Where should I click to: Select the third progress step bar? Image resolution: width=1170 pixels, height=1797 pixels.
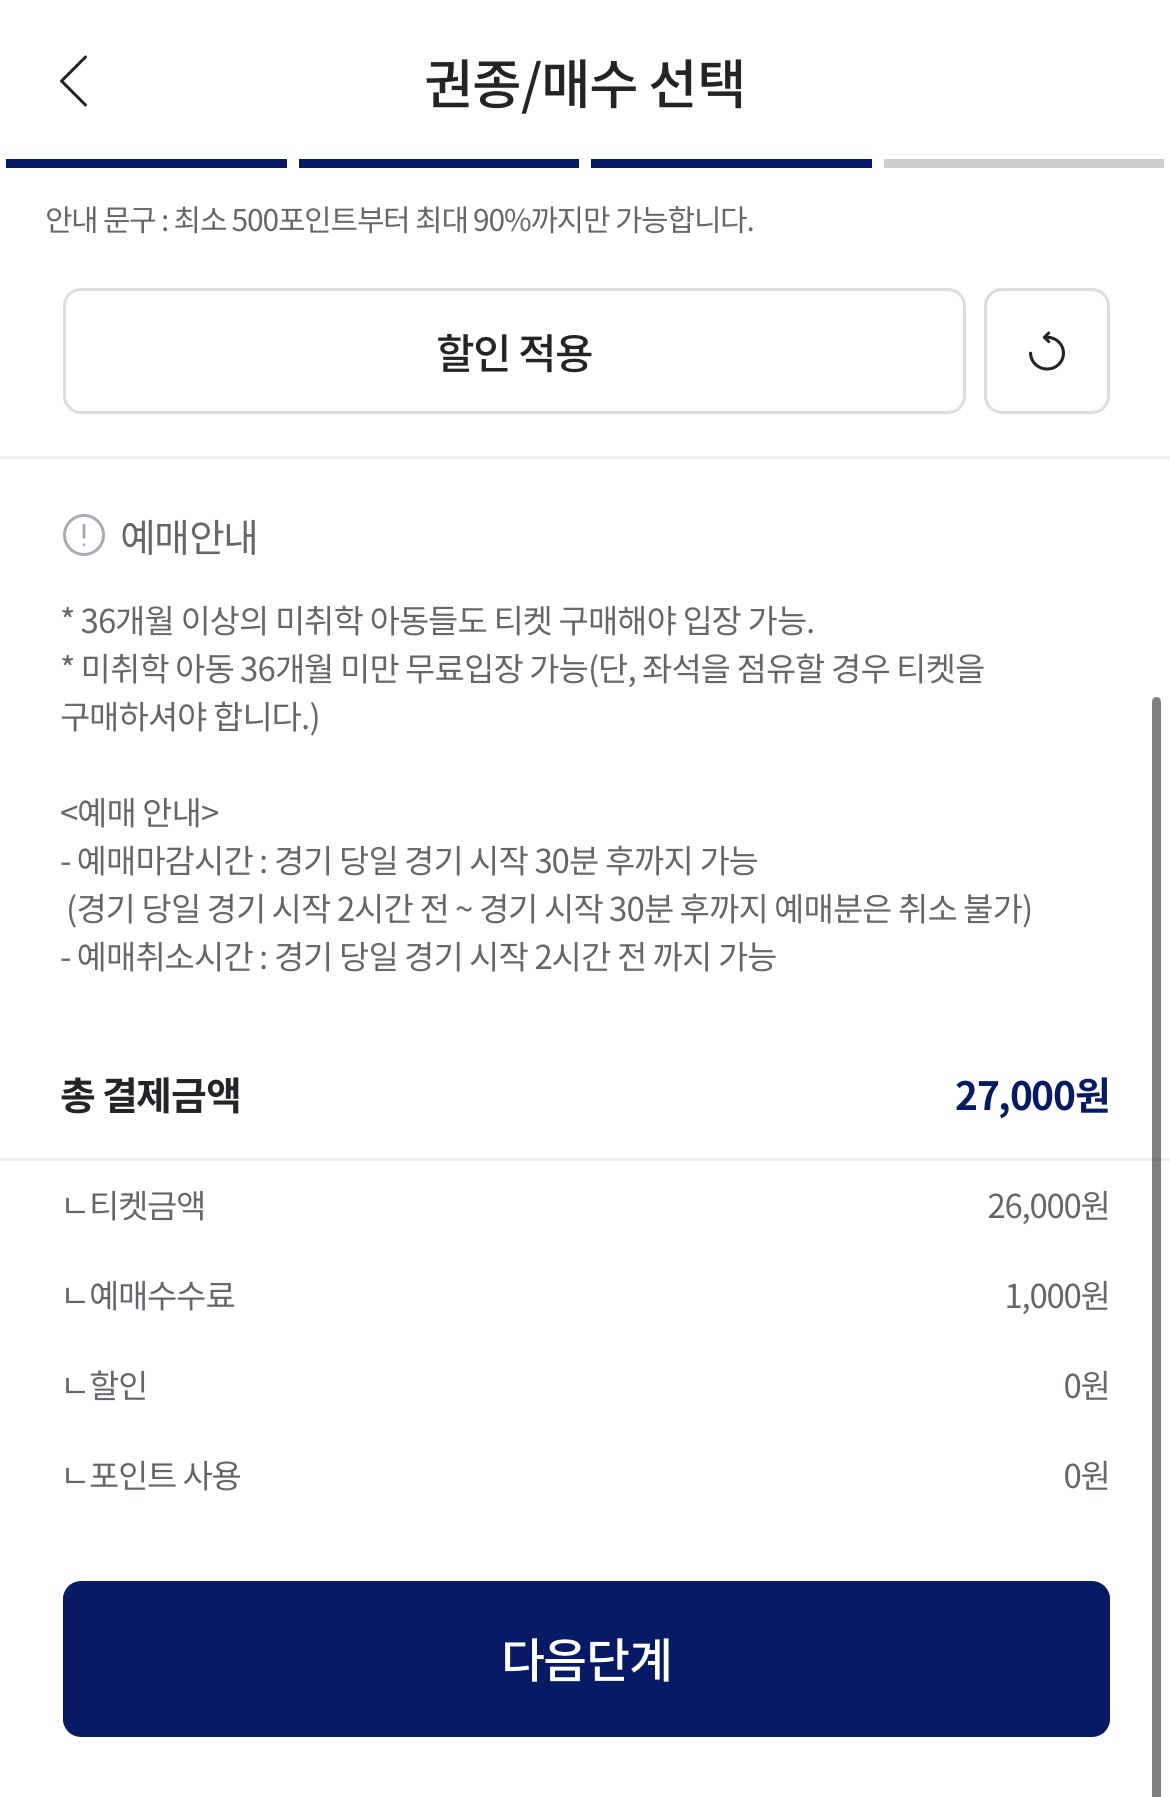click(731, 163)
